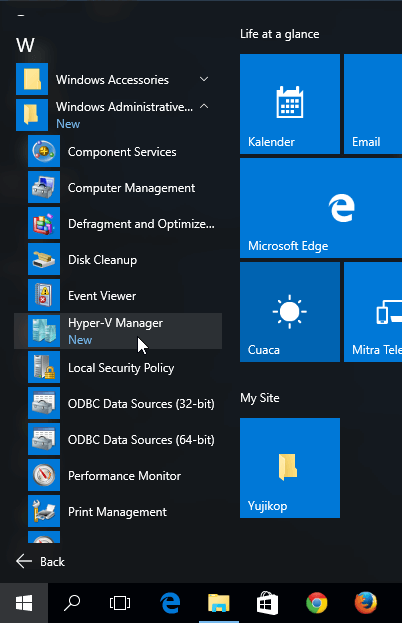Screen dimensions: 402x623
Task: Click the Windows Accessories folder icon
Action: pos(32,79)
